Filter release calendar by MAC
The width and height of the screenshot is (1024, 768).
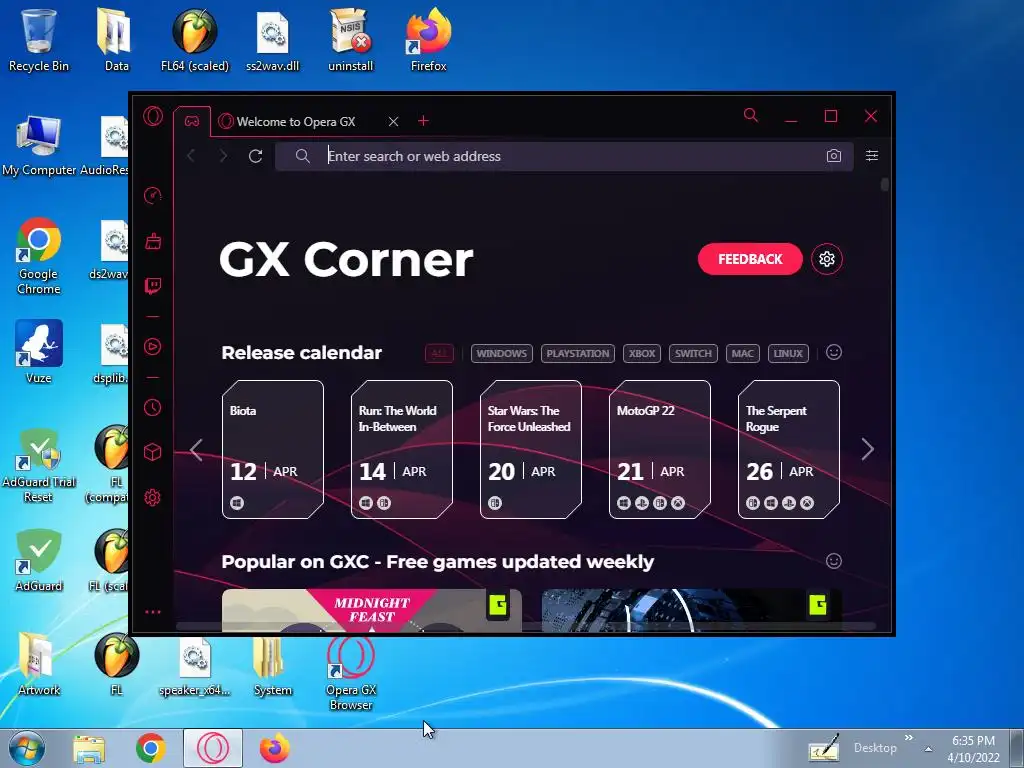(743, 353)
